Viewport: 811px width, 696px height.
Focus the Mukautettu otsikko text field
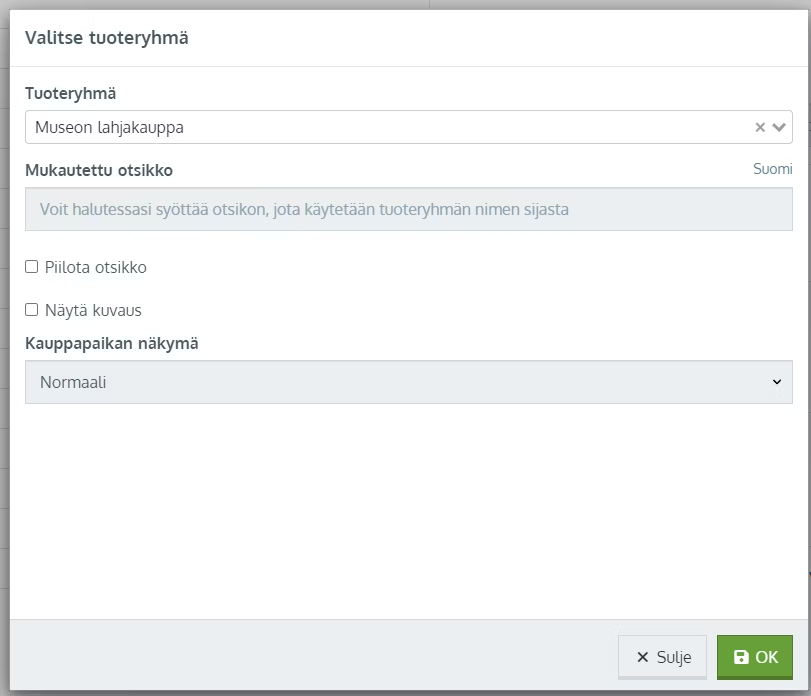coord(409,209)
